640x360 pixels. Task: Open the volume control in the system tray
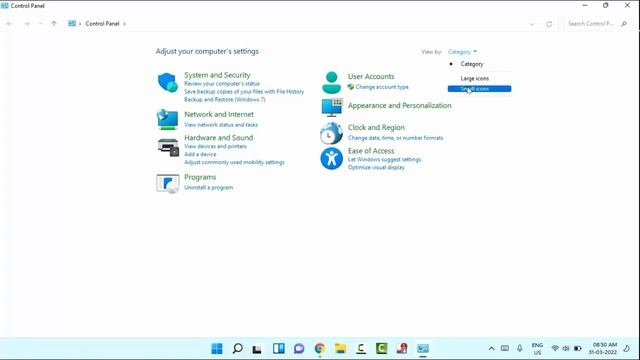pyautogui.click(x=566, y=349)
